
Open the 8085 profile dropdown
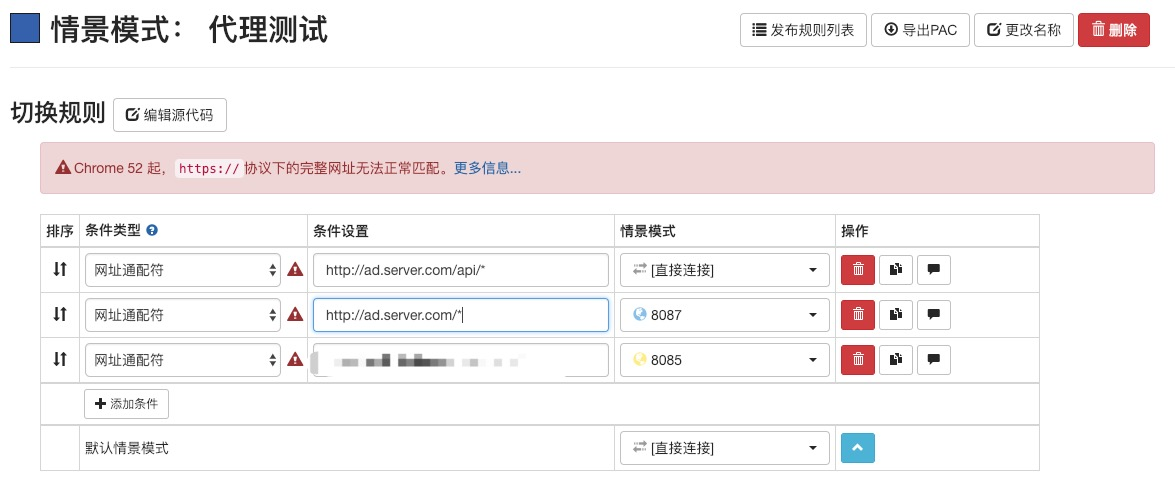point(725,360)
